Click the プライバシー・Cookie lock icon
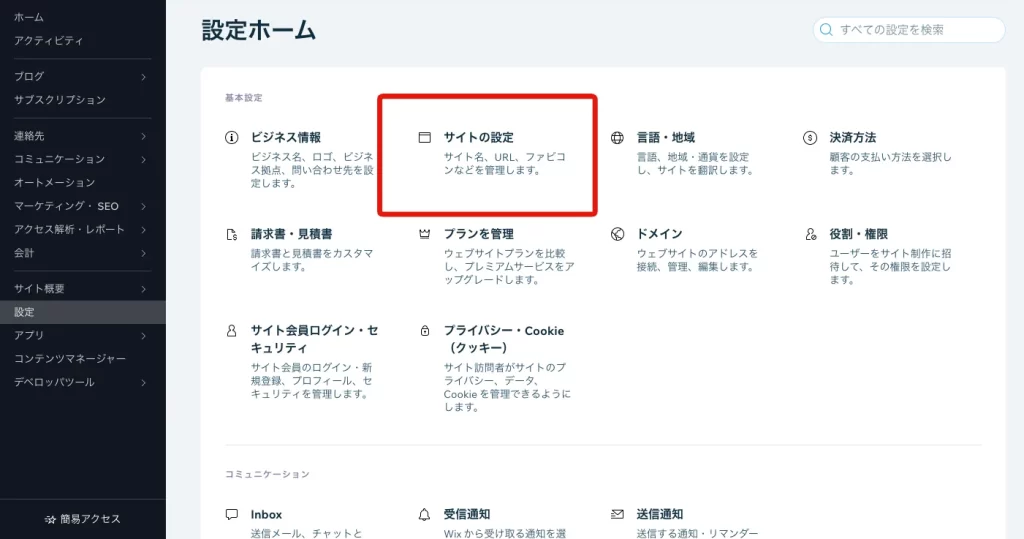The image size is (1024, 539). click(424, 331)
